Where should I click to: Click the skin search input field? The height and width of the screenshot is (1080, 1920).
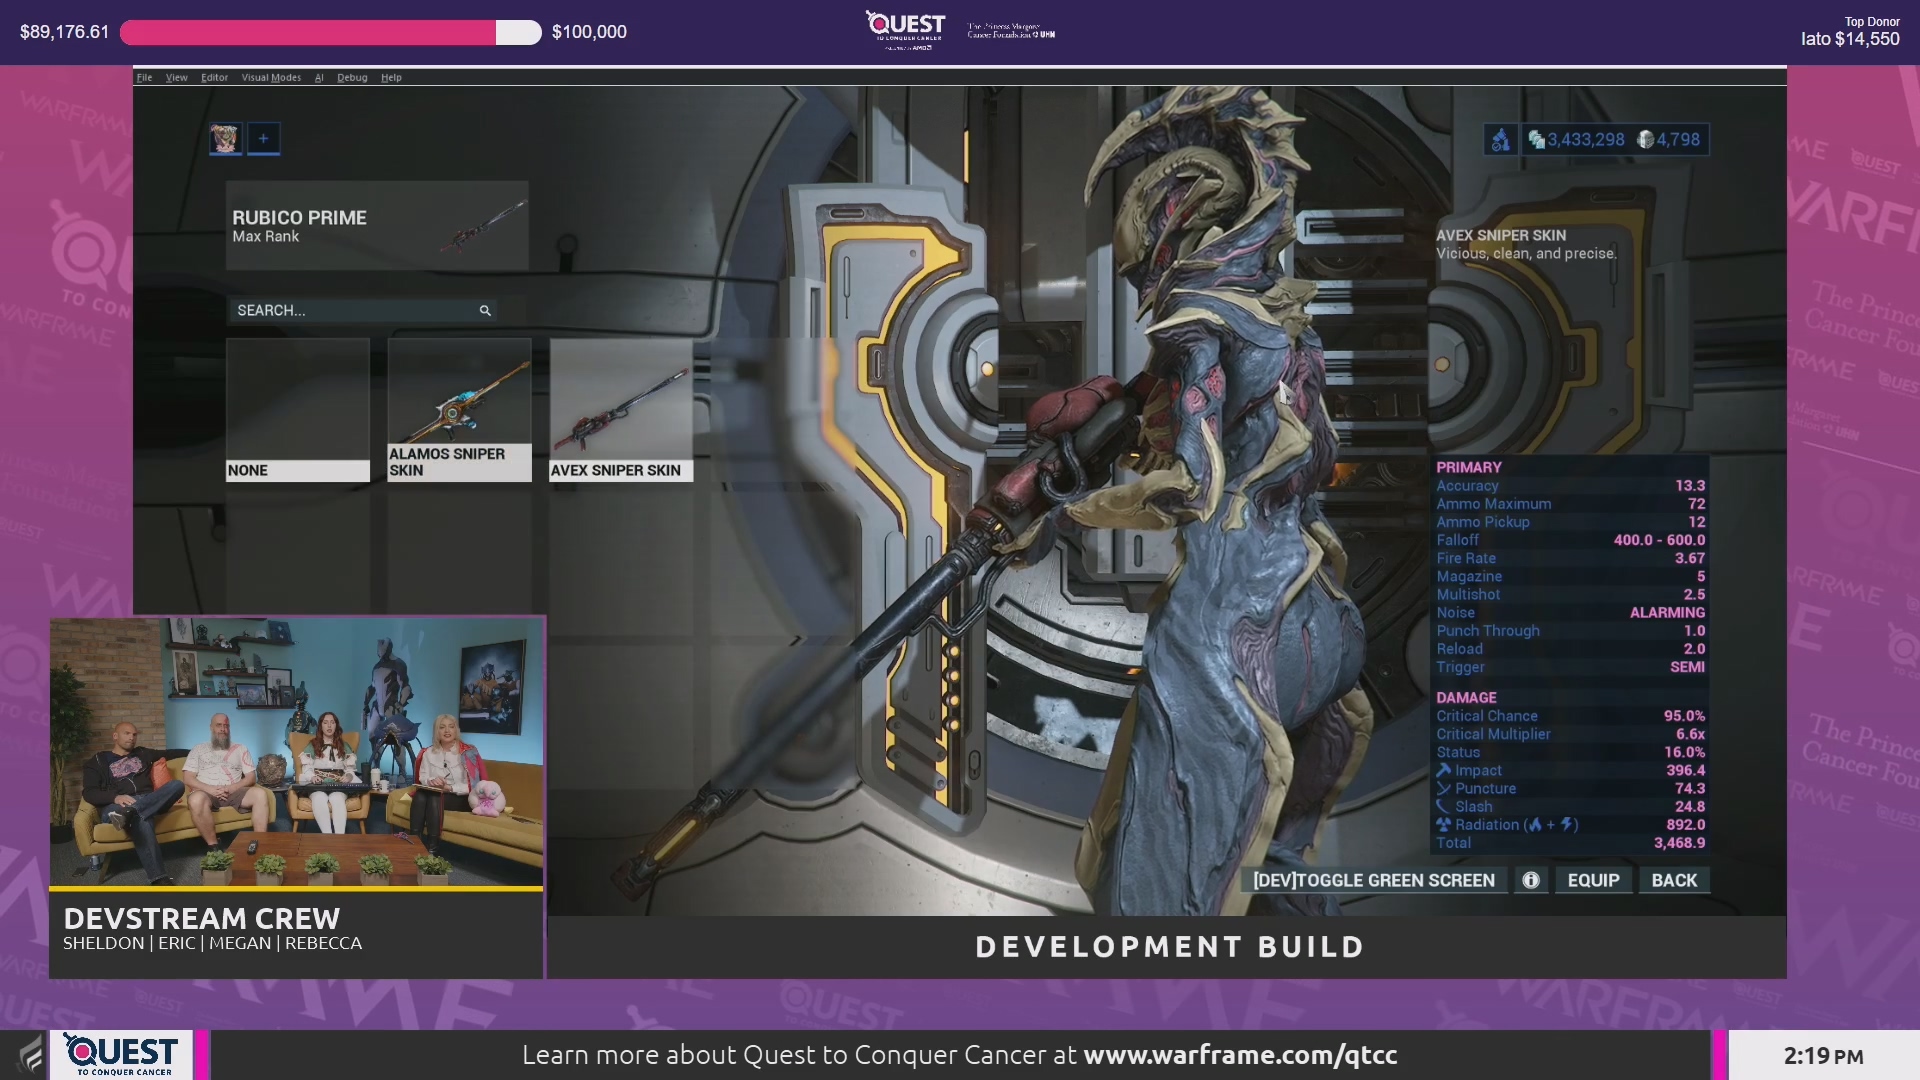[x=350, y=311]
